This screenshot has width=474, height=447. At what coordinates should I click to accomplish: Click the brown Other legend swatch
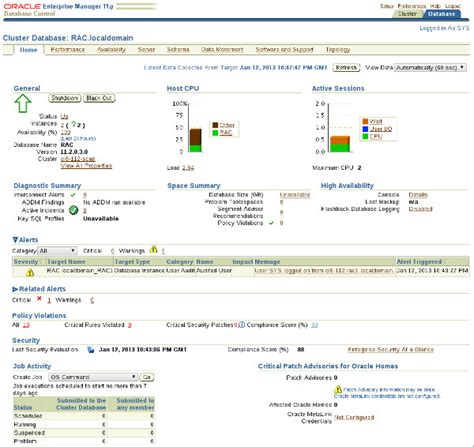tap(215, 125)
